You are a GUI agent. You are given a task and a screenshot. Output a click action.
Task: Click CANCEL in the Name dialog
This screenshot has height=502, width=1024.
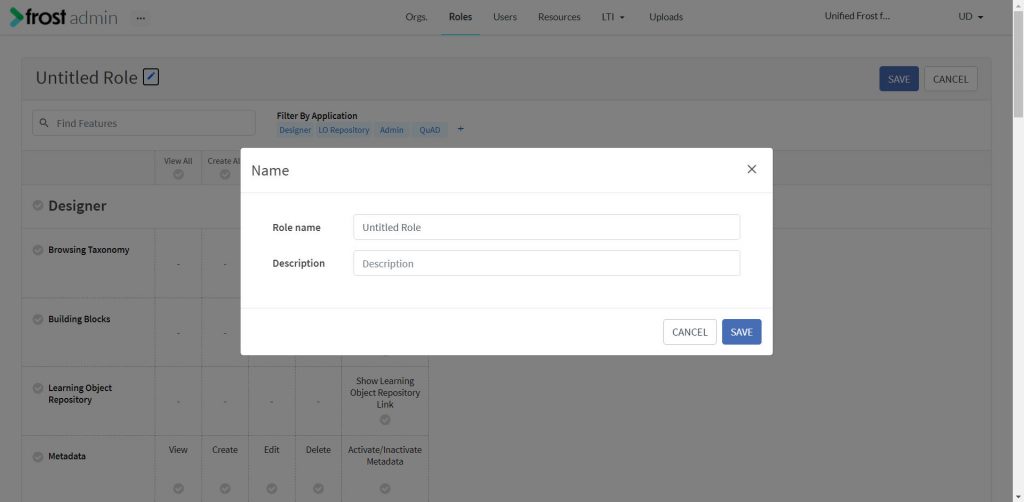(690, 332)
